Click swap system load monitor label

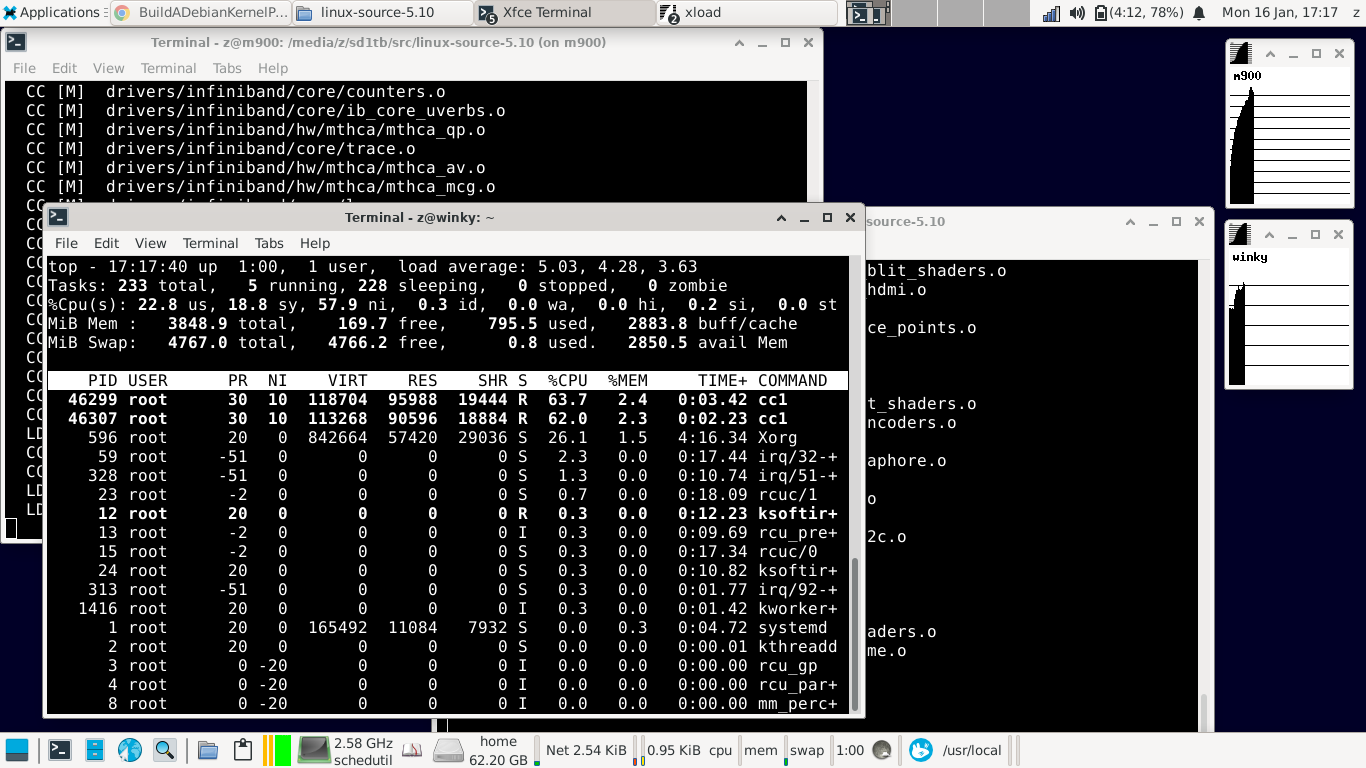(806, 750)
